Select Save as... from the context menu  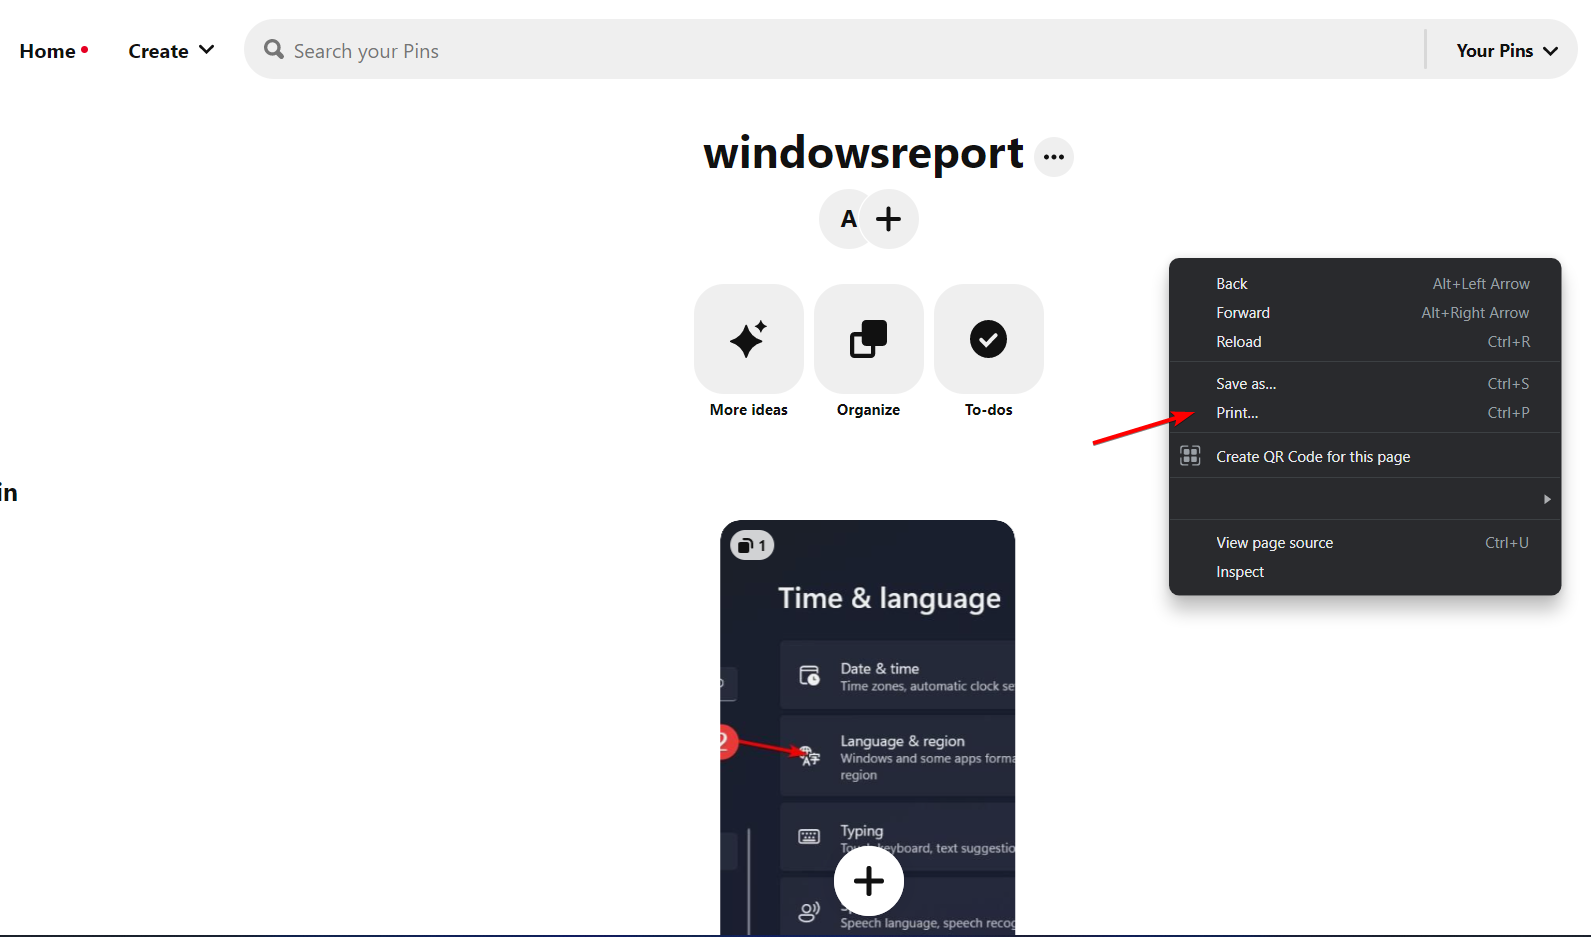click(x=1365, y=384)
